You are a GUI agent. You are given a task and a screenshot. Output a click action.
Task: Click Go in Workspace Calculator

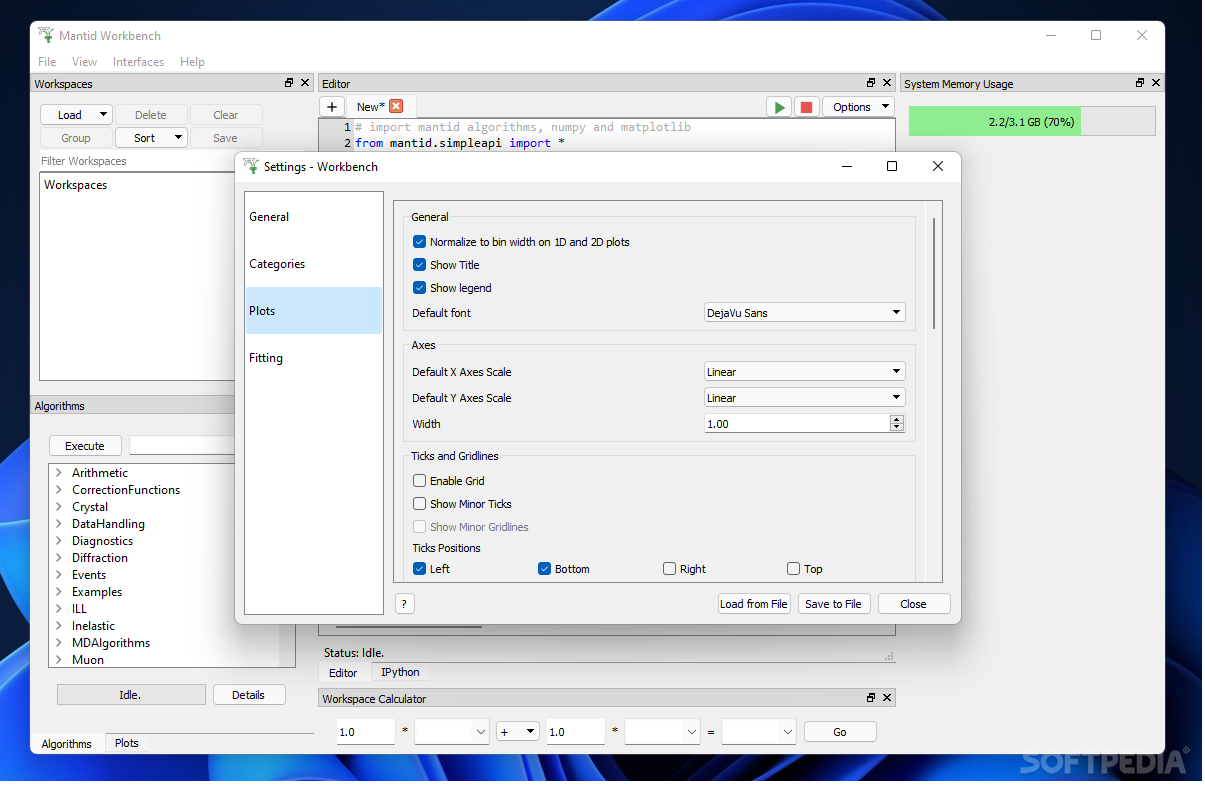[840, 732]
